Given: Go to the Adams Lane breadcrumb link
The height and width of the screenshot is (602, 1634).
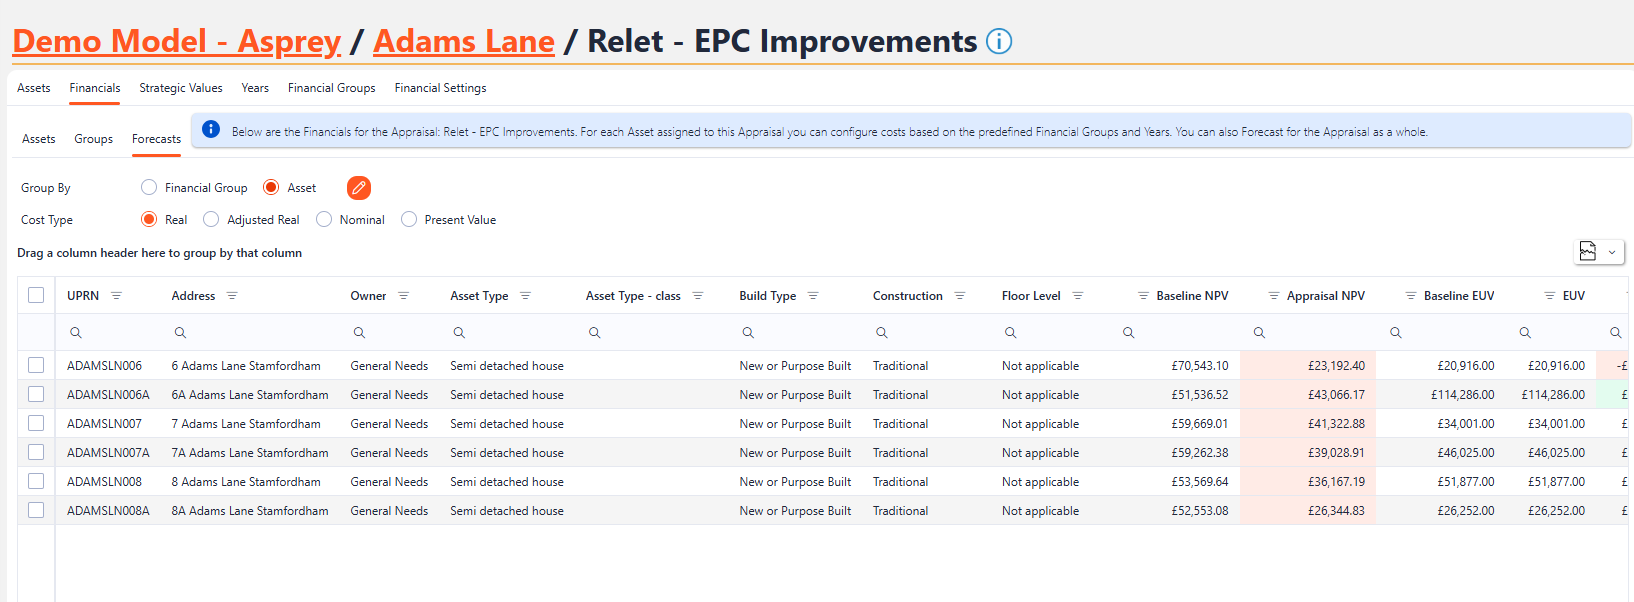Looking at the screenshot, I should click(x=464, y=41).
